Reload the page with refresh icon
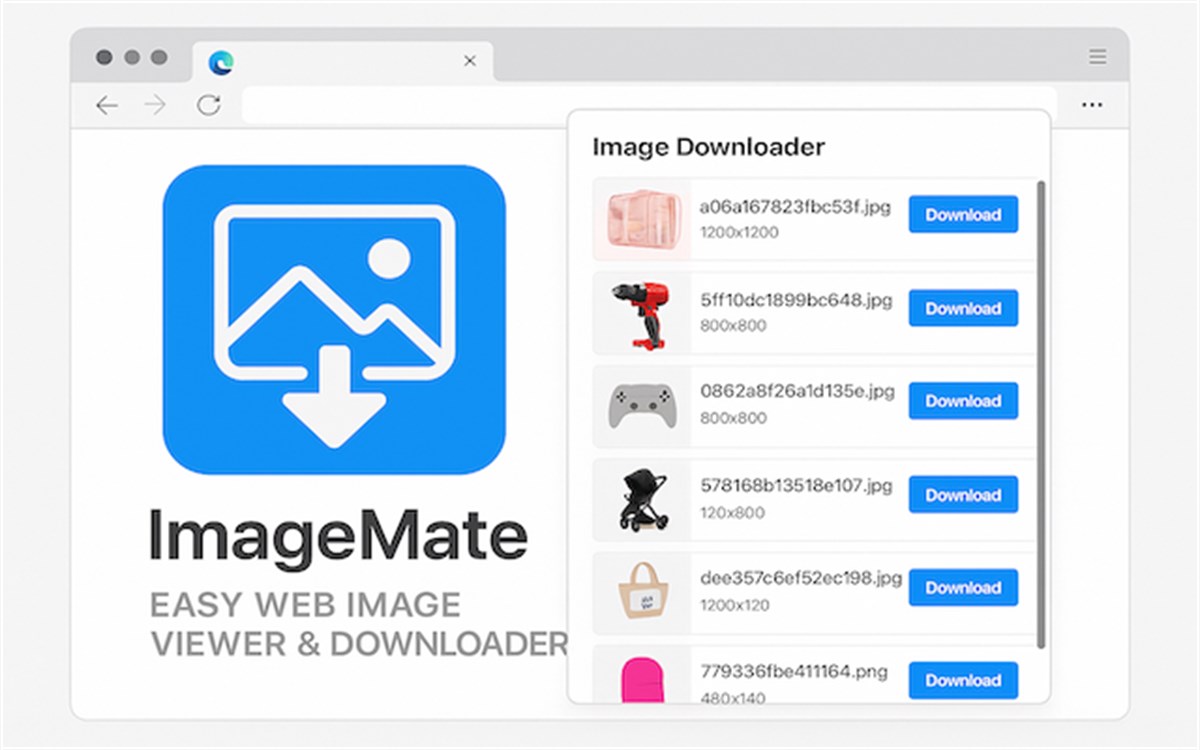This screenshot has width=1200, height=750. 208,105
